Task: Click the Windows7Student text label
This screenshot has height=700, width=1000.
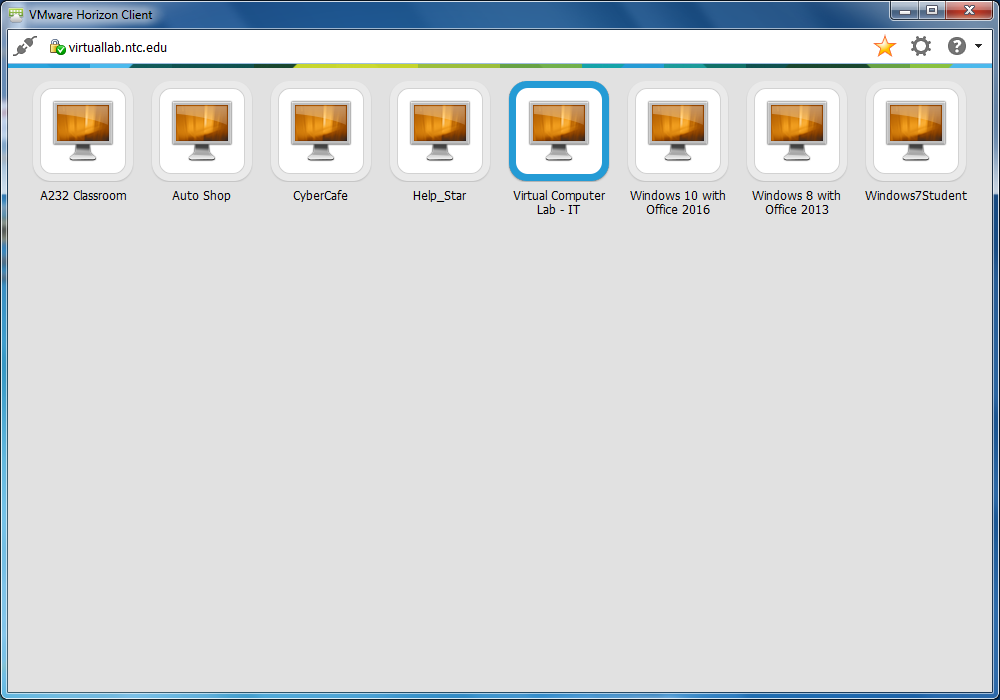Action: (916, 196)
